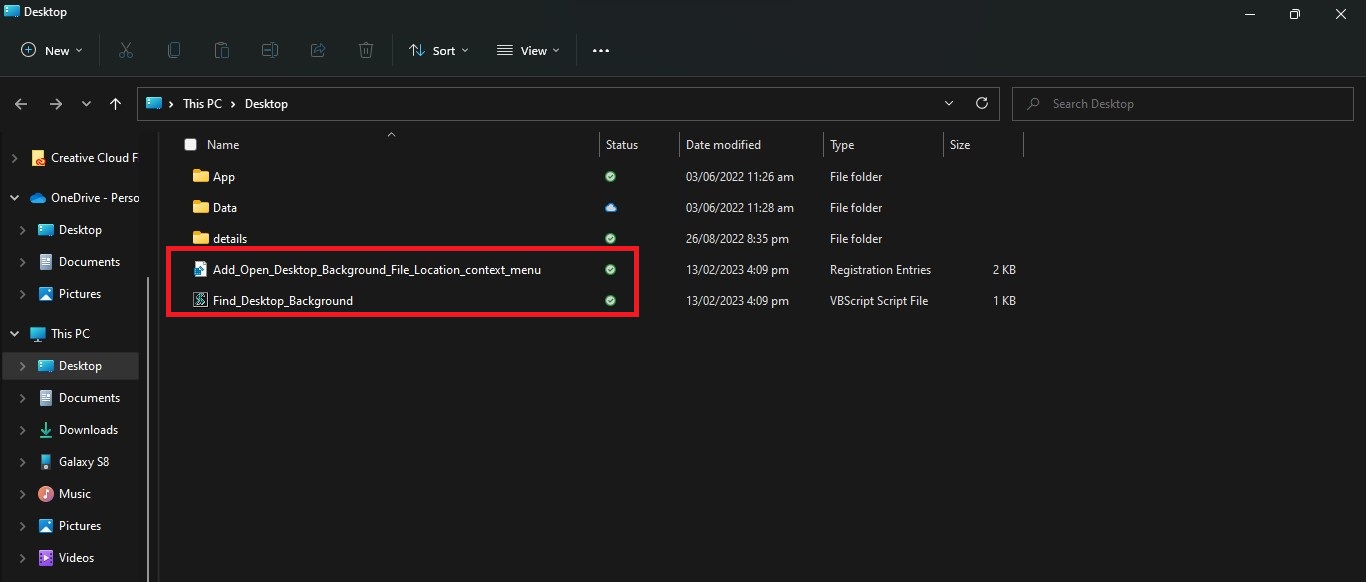
Task: Select the Find_Desktop_Background script file
Action: point(283,301)
